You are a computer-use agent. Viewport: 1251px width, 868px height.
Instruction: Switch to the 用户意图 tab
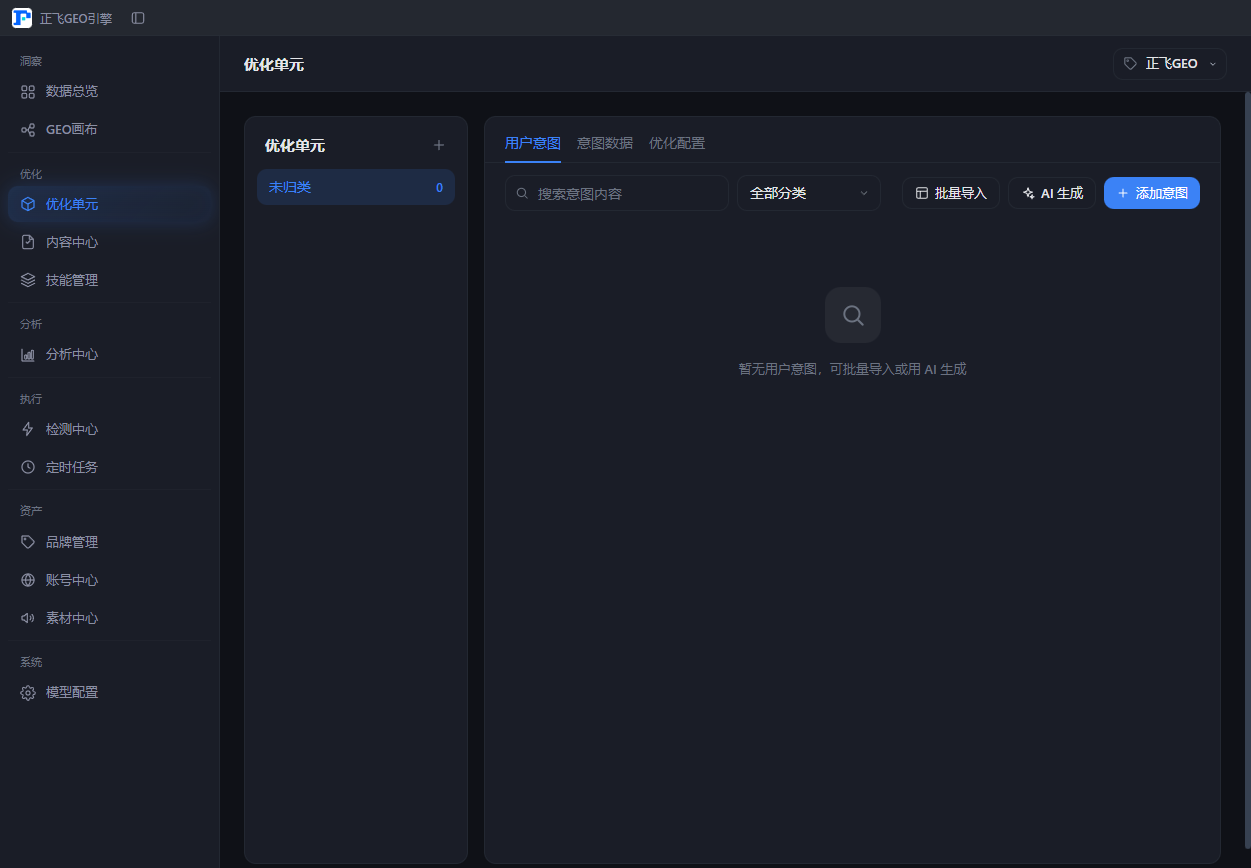point(533,143)
